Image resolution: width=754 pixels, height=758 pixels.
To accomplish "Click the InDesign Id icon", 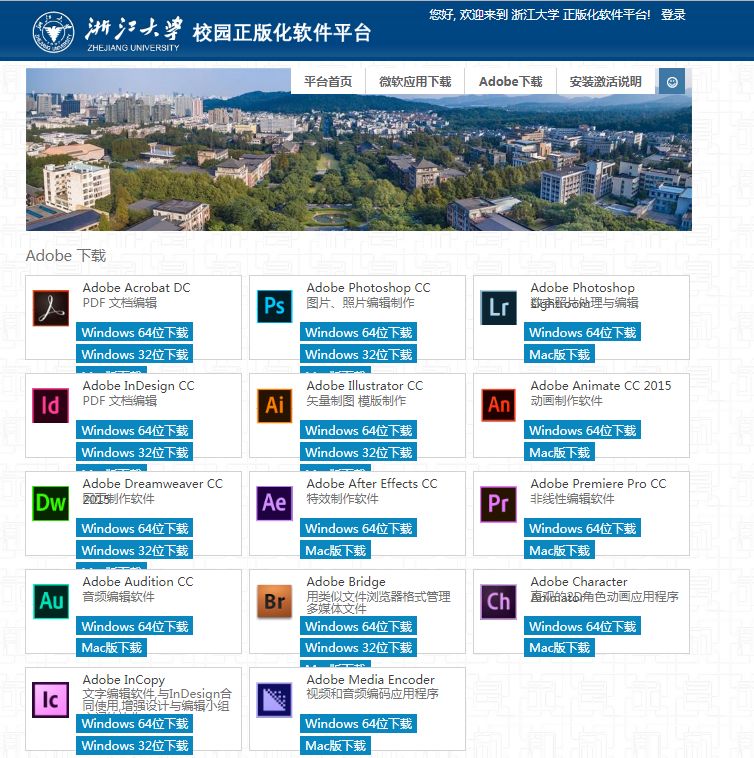I will (x=51, y=406).
